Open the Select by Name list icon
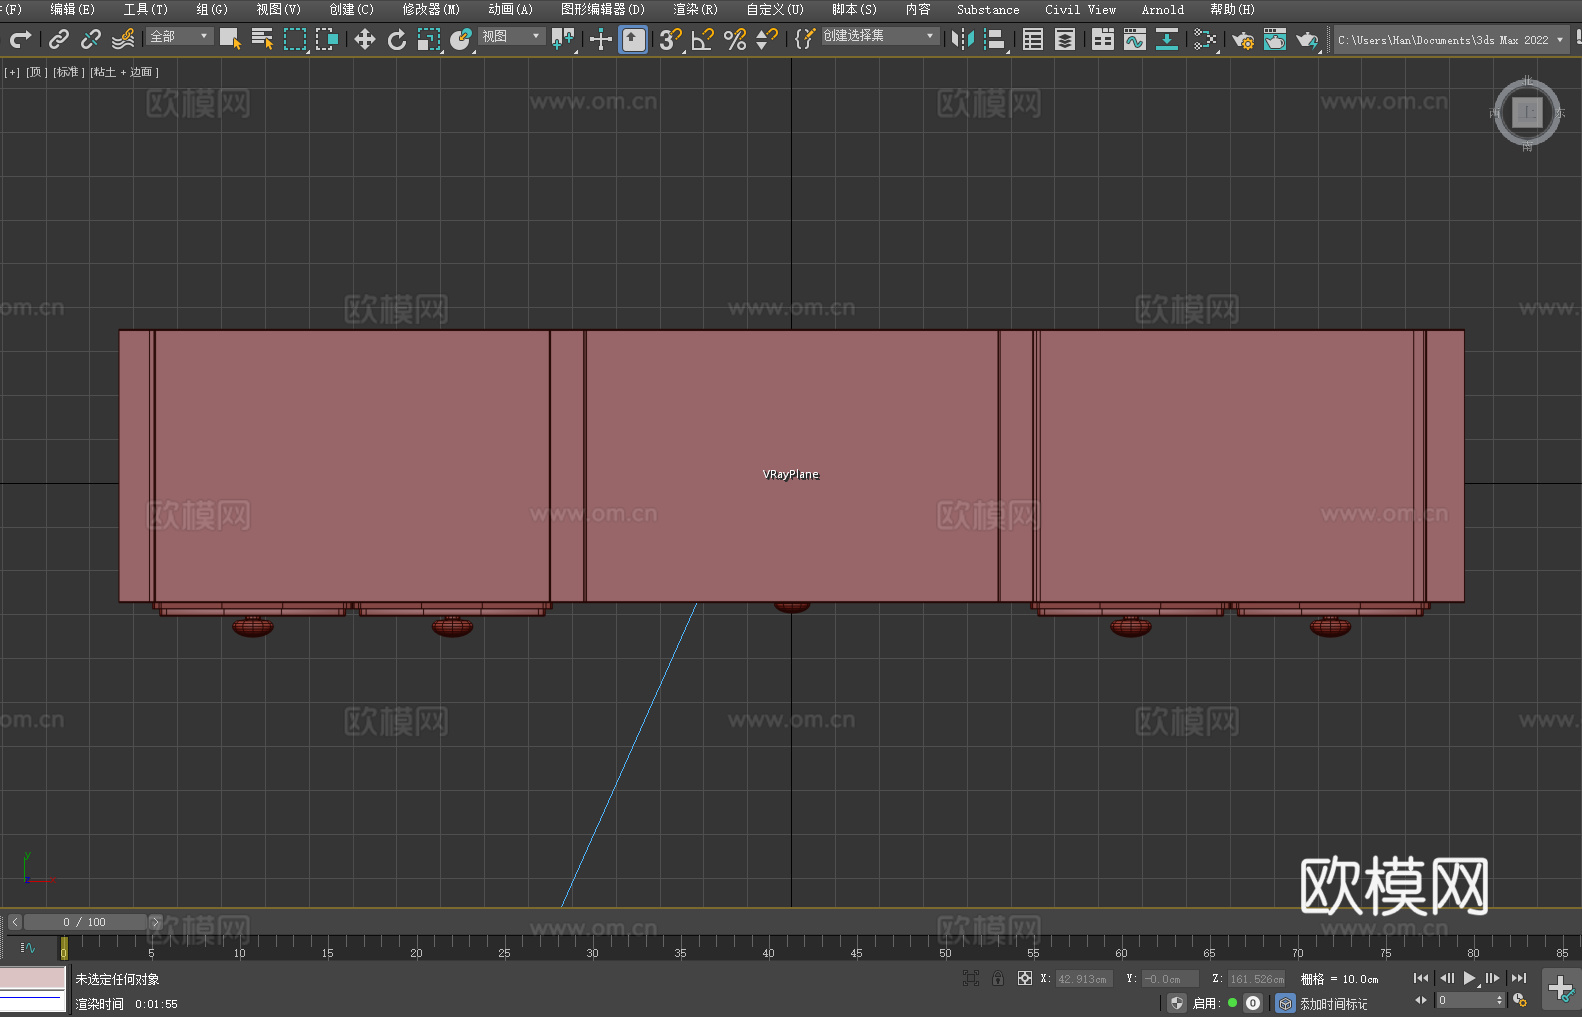Image resolution: width=1582 pixels, height=1017 pixels. click(262, 39)
